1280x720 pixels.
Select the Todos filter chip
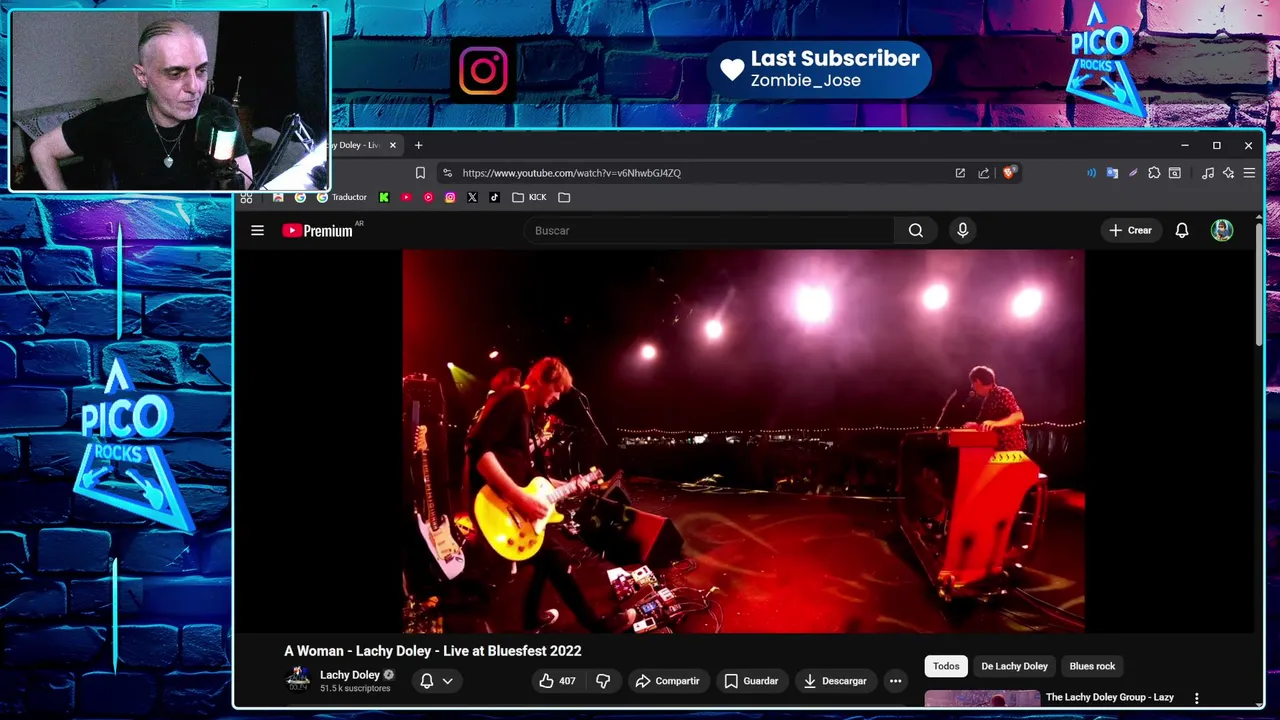pos(946,666)
